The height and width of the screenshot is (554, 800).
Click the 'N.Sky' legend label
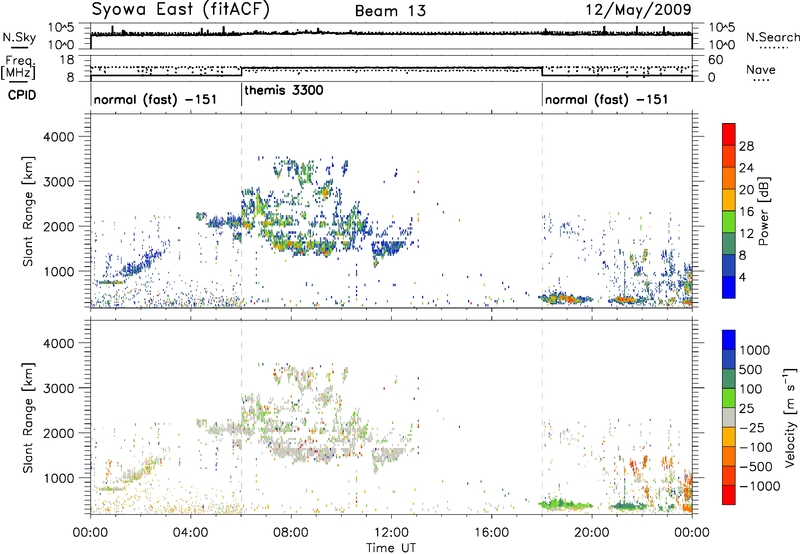click(x=19, y=37)
